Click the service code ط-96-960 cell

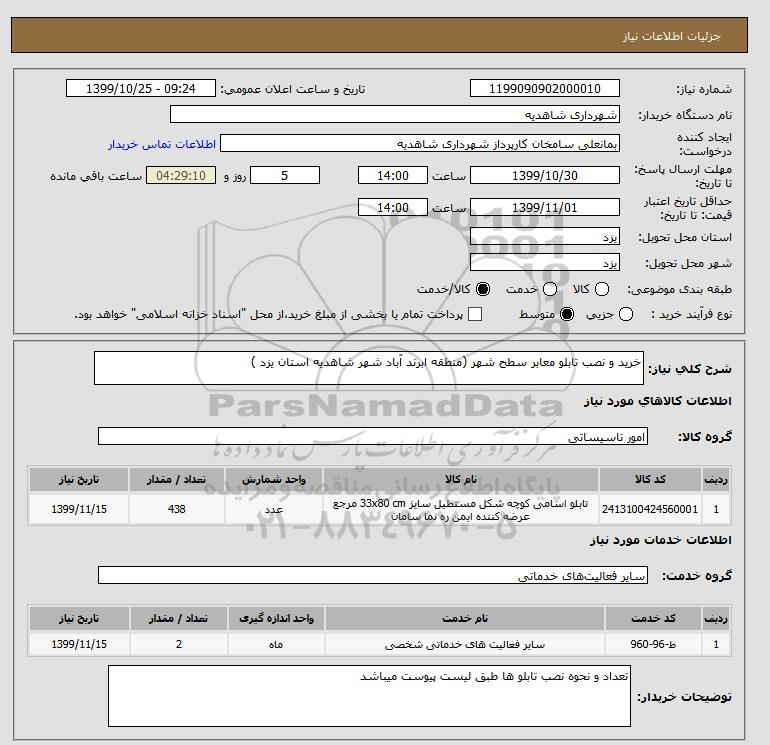pos(653,644)
